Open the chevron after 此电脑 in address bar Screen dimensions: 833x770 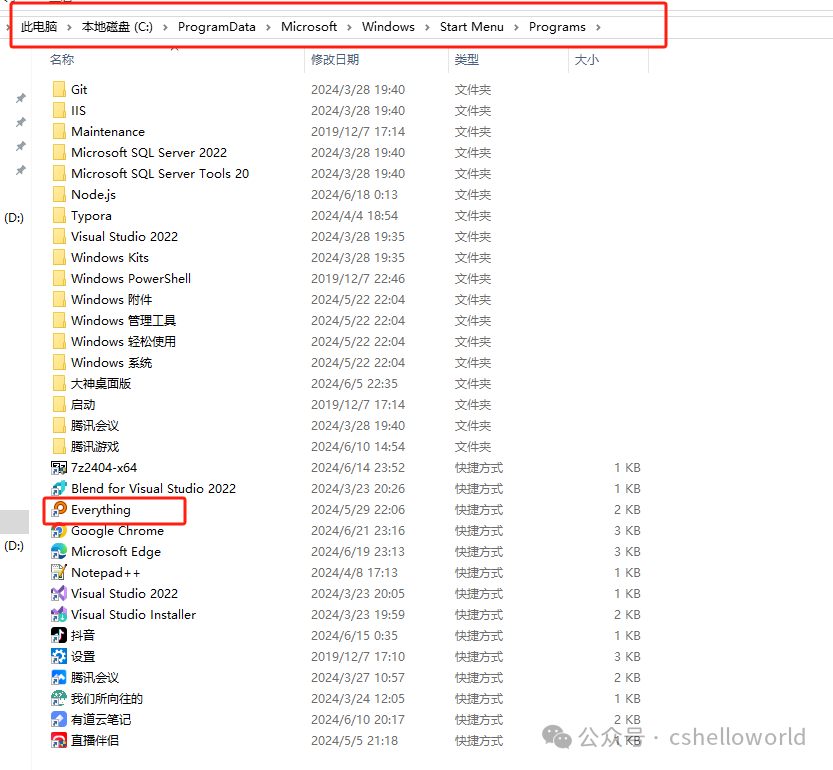point(69,27)
